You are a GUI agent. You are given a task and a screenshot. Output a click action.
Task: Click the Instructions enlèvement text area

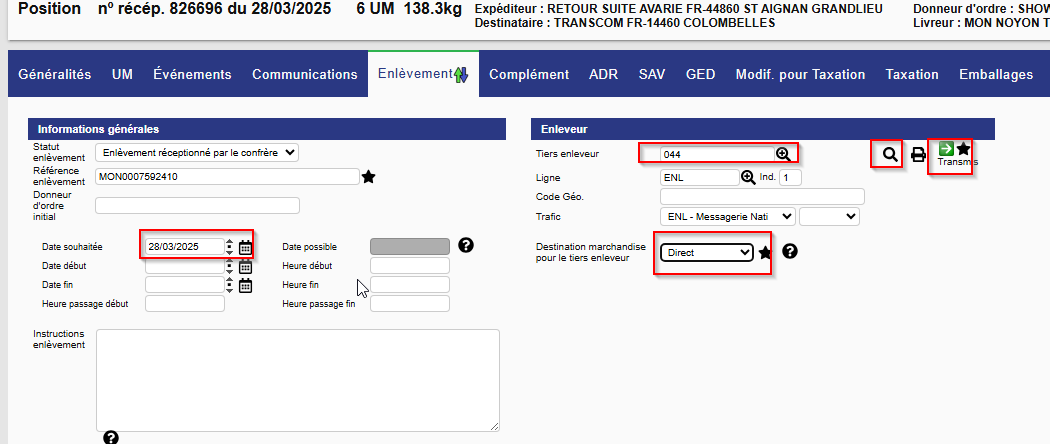coord(298,380)
